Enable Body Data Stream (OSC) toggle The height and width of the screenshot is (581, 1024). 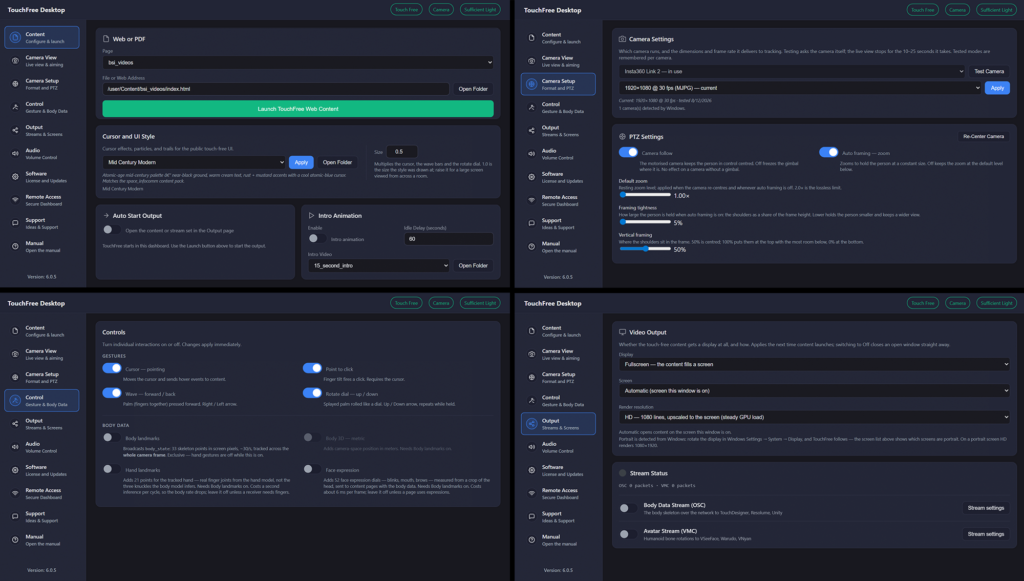628,508
